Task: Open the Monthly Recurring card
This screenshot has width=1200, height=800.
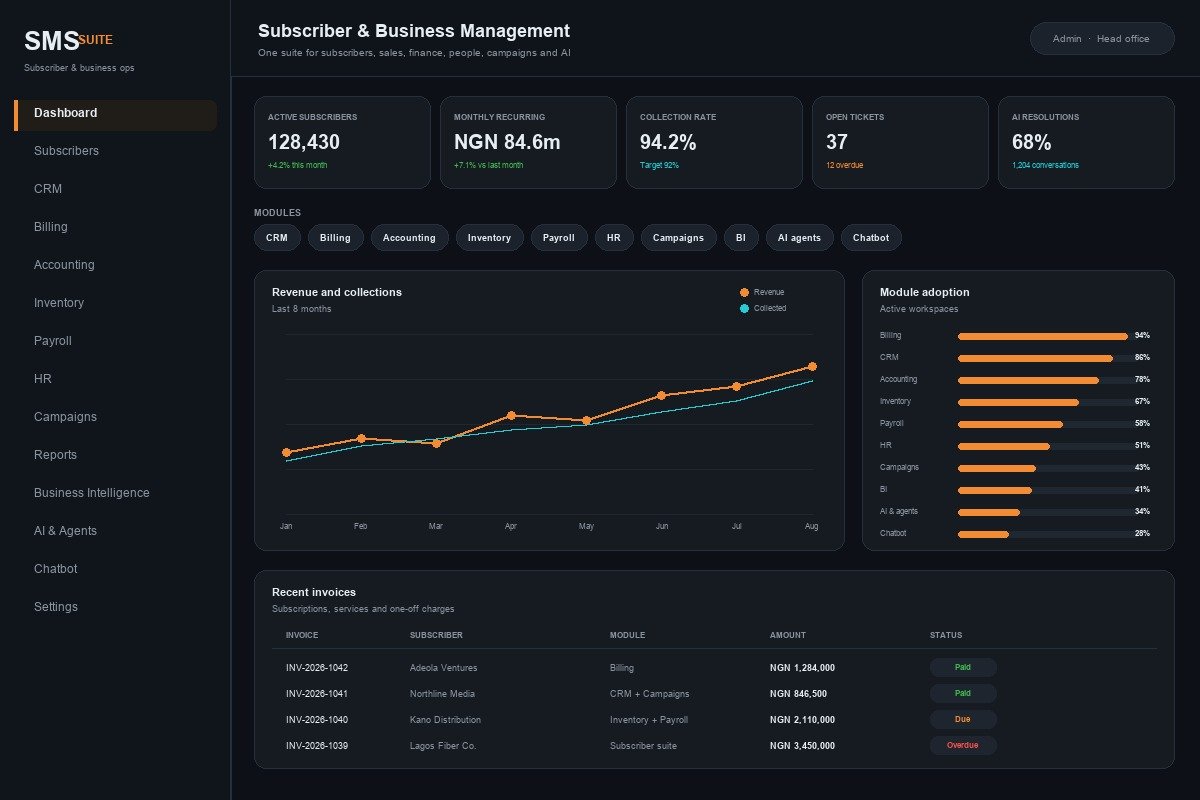Action: pos(528,142)
